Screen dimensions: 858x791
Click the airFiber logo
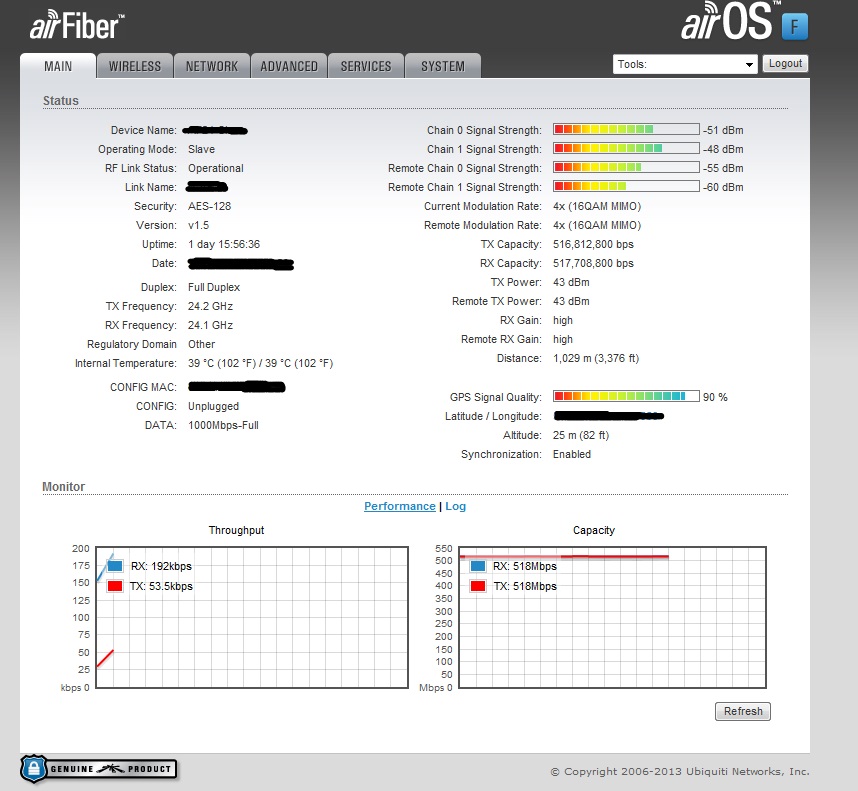77,26
